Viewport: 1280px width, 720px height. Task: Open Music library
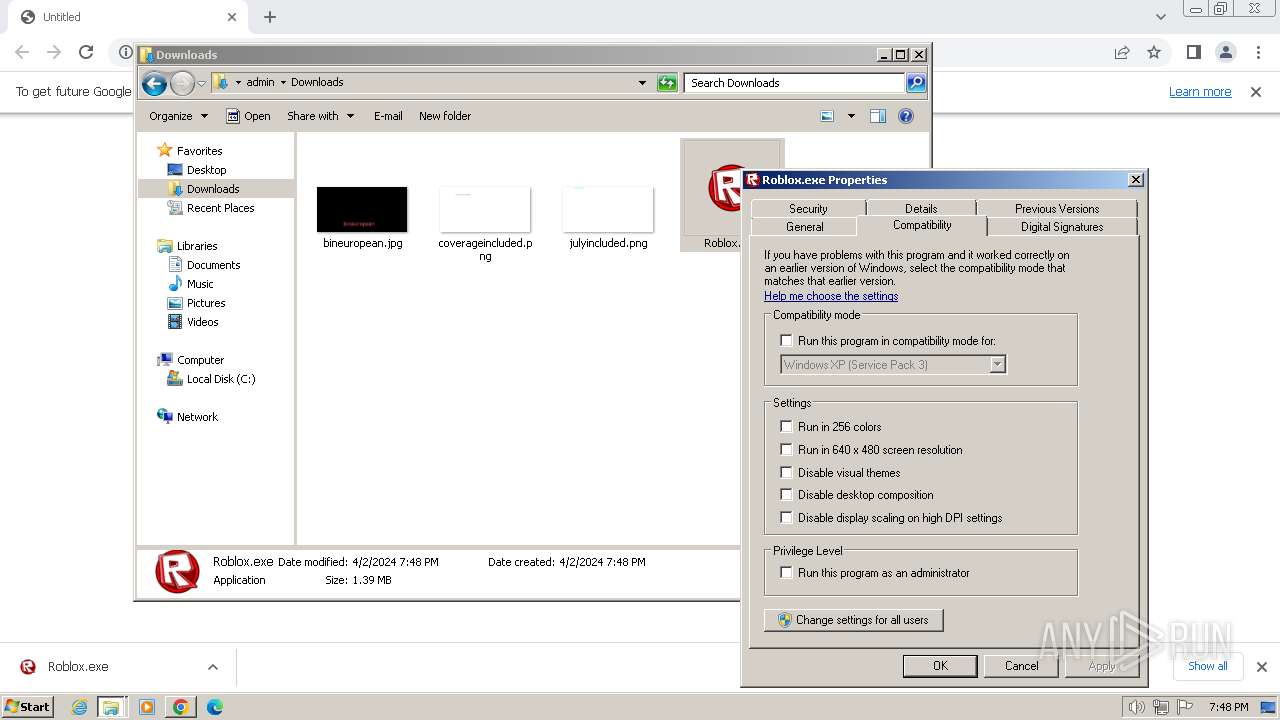[x=199, y=284]
